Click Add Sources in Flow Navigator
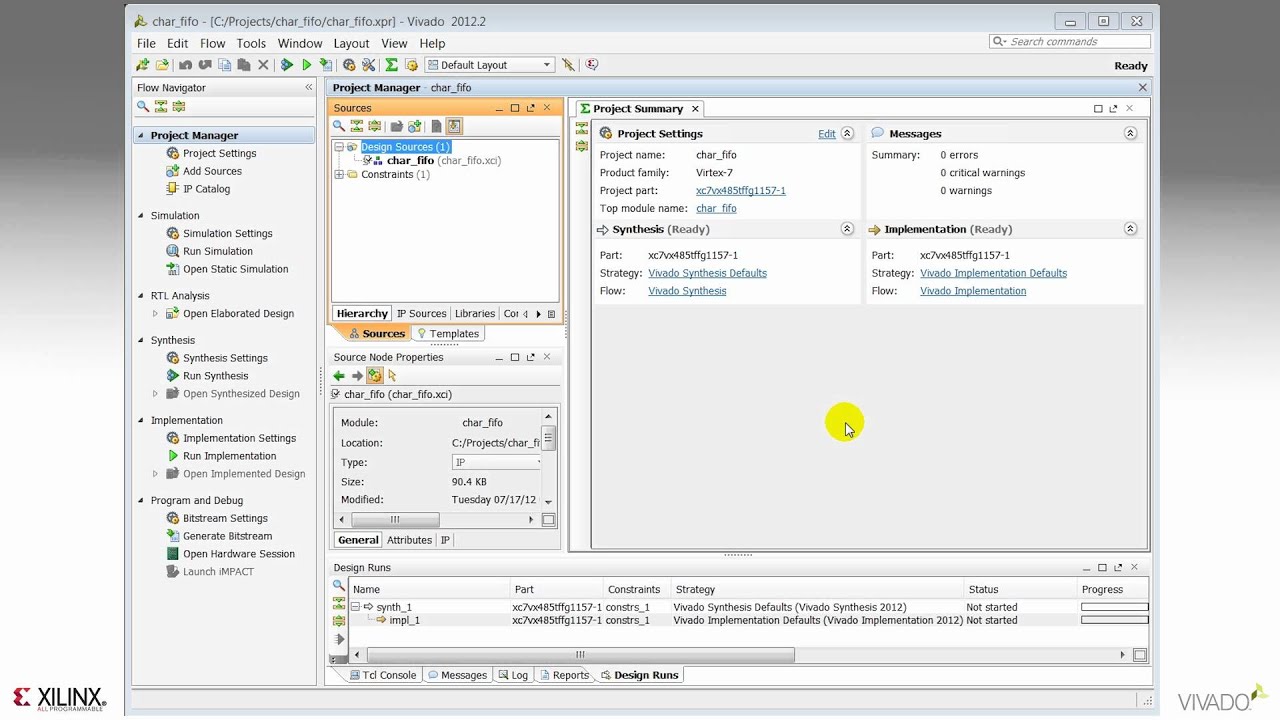The image size is (1280, 720). [212, 171]
